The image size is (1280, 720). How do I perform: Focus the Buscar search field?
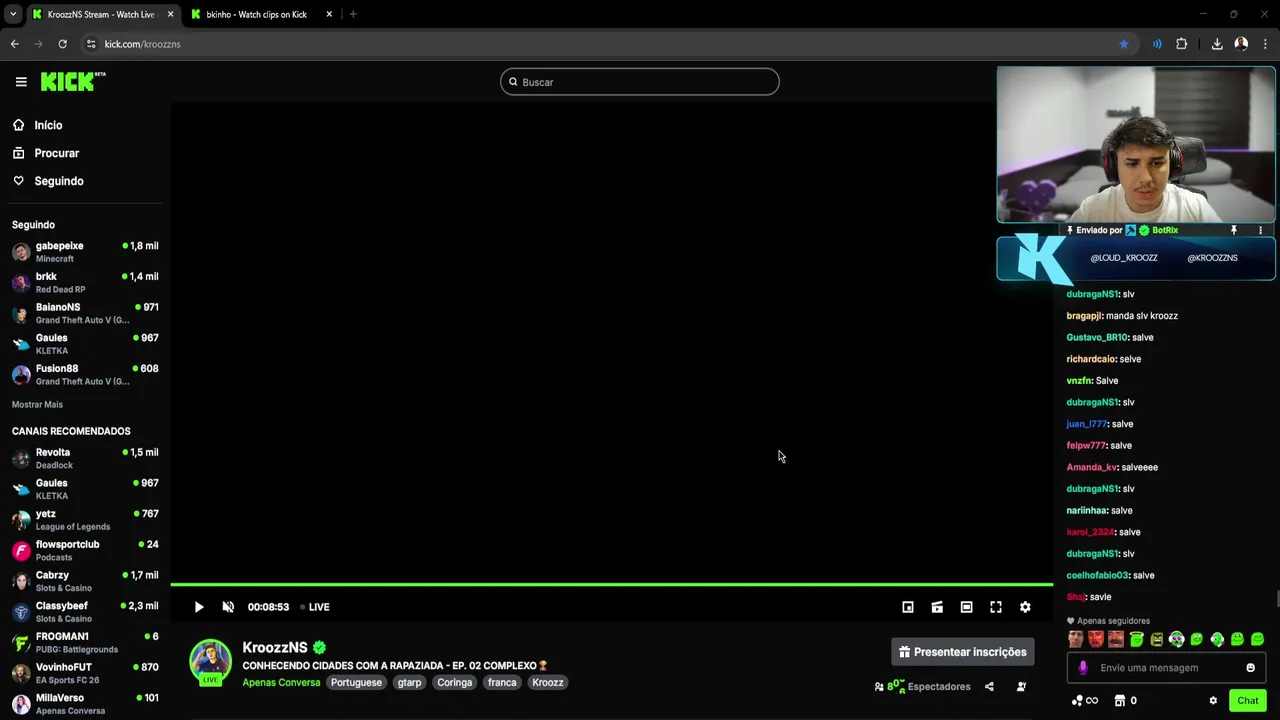[640, 82]
